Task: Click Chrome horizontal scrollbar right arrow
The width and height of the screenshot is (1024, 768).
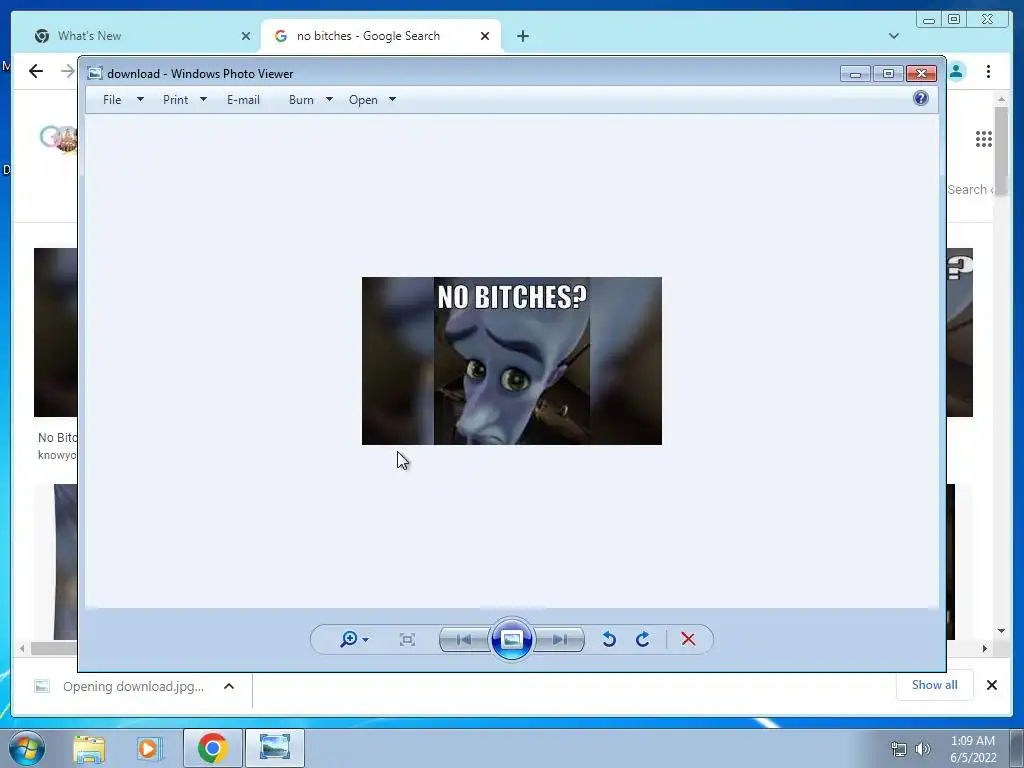Action: [x=985, y=648]
